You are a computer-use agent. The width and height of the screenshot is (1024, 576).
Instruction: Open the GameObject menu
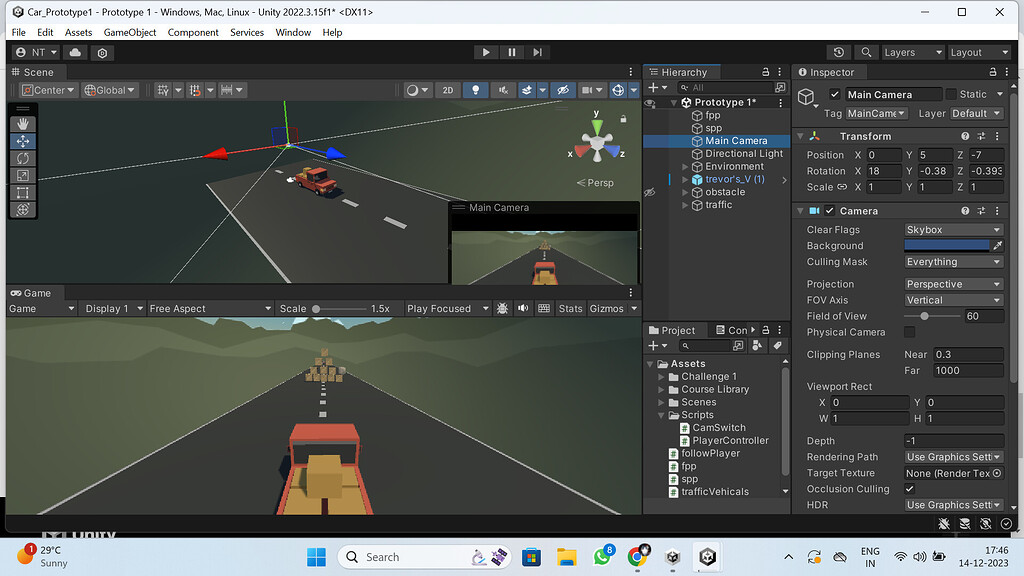coord(131,32)
